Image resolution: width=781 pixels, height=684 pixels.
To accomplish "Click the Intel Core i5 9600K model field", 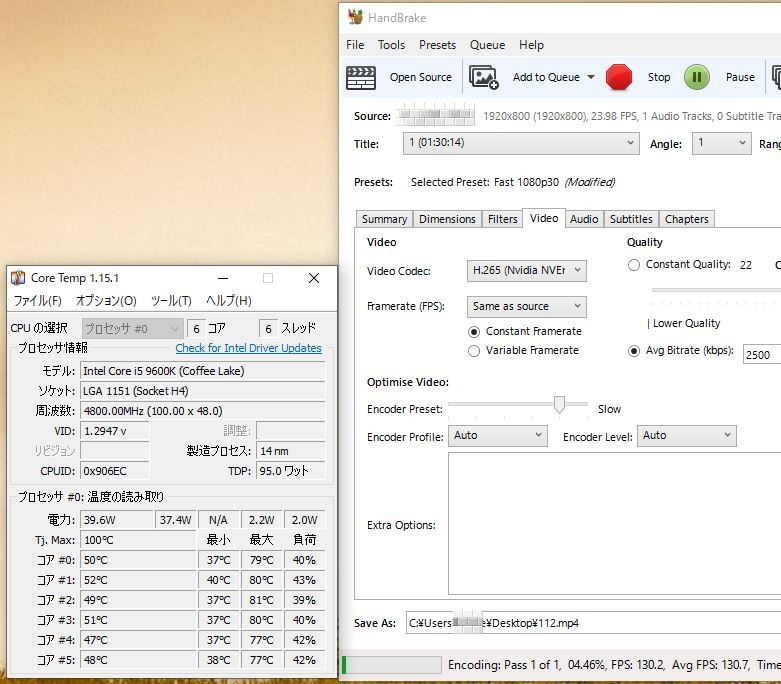I will (x=203, y=371).
